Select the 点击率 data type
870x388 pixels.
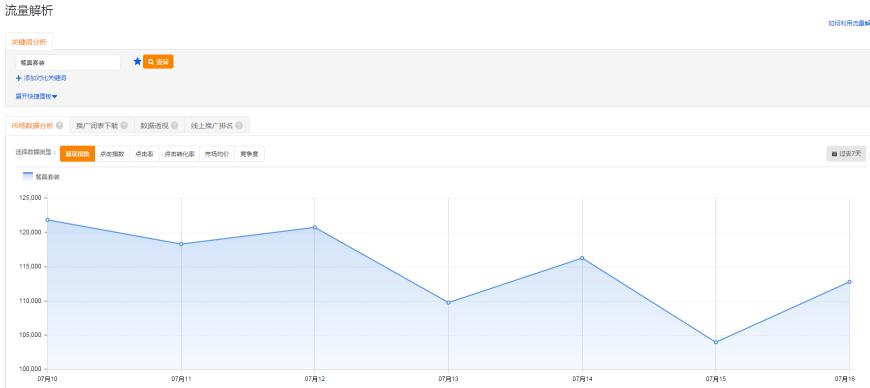(144, 154)
